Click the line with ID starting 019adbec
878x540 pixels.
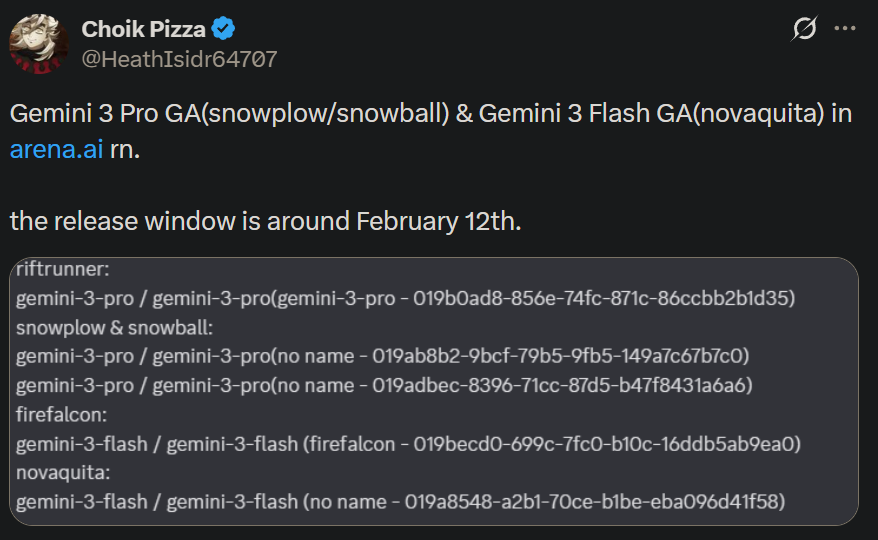(x=385, y=385)
